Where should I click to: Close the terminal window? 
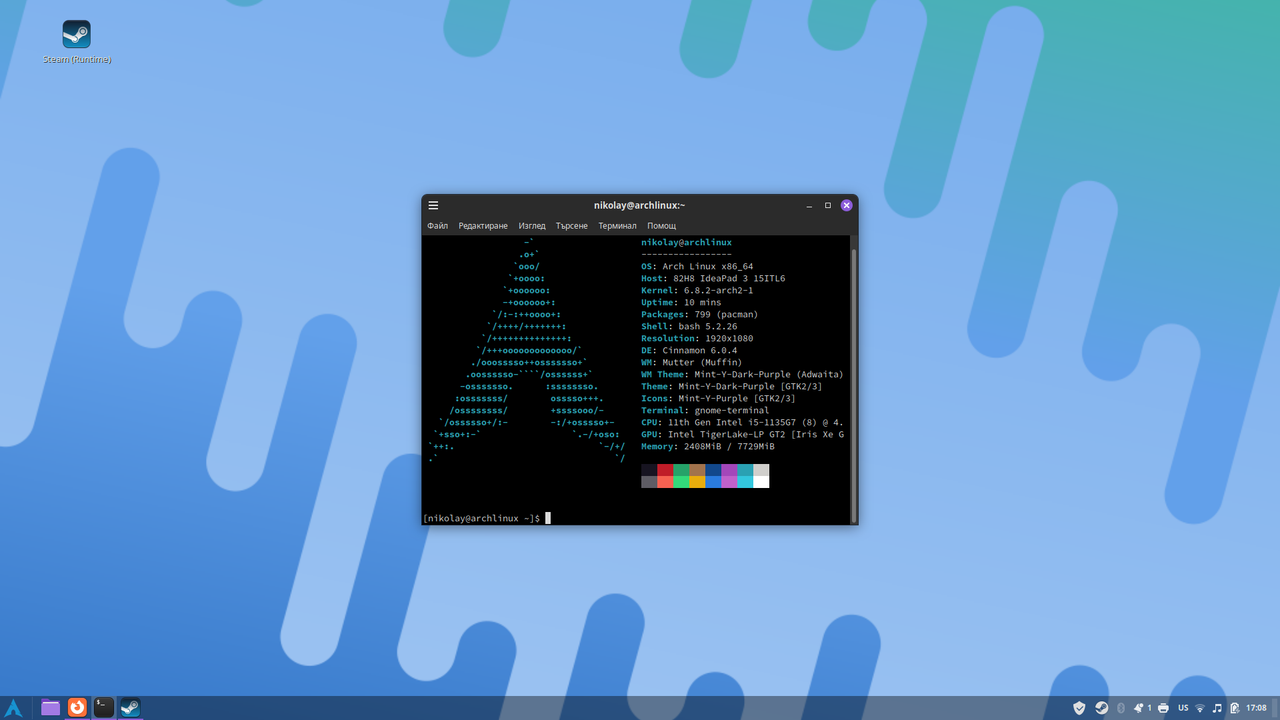[846, 205]
